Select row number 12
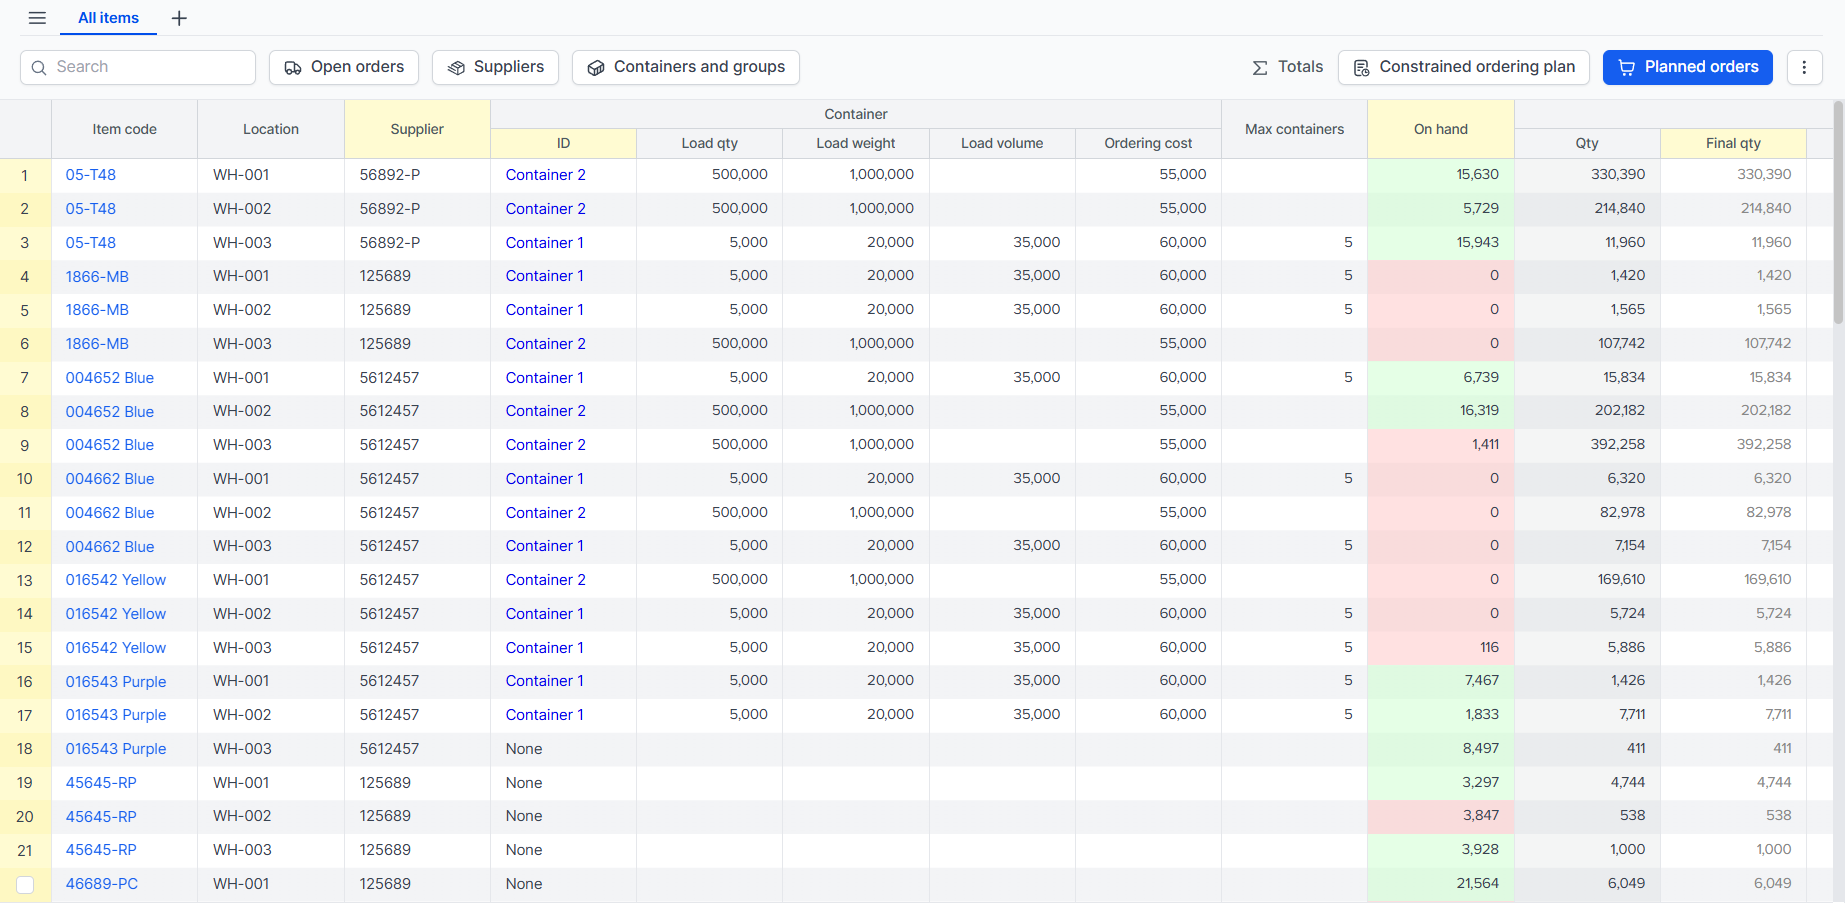Screen dimensions: 1845x903 point(25,547)
